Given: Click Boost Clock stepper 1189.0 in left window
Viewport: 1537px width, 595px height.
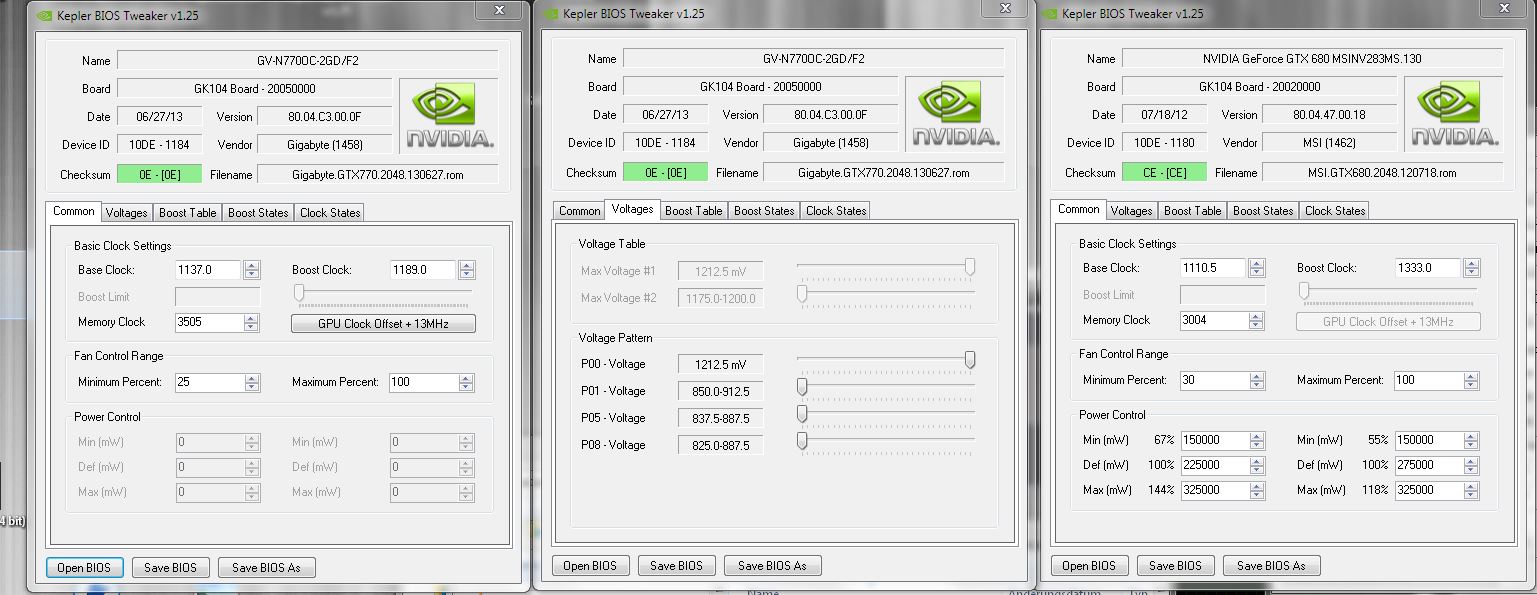Looking at the screenshot, I should 467,270.
